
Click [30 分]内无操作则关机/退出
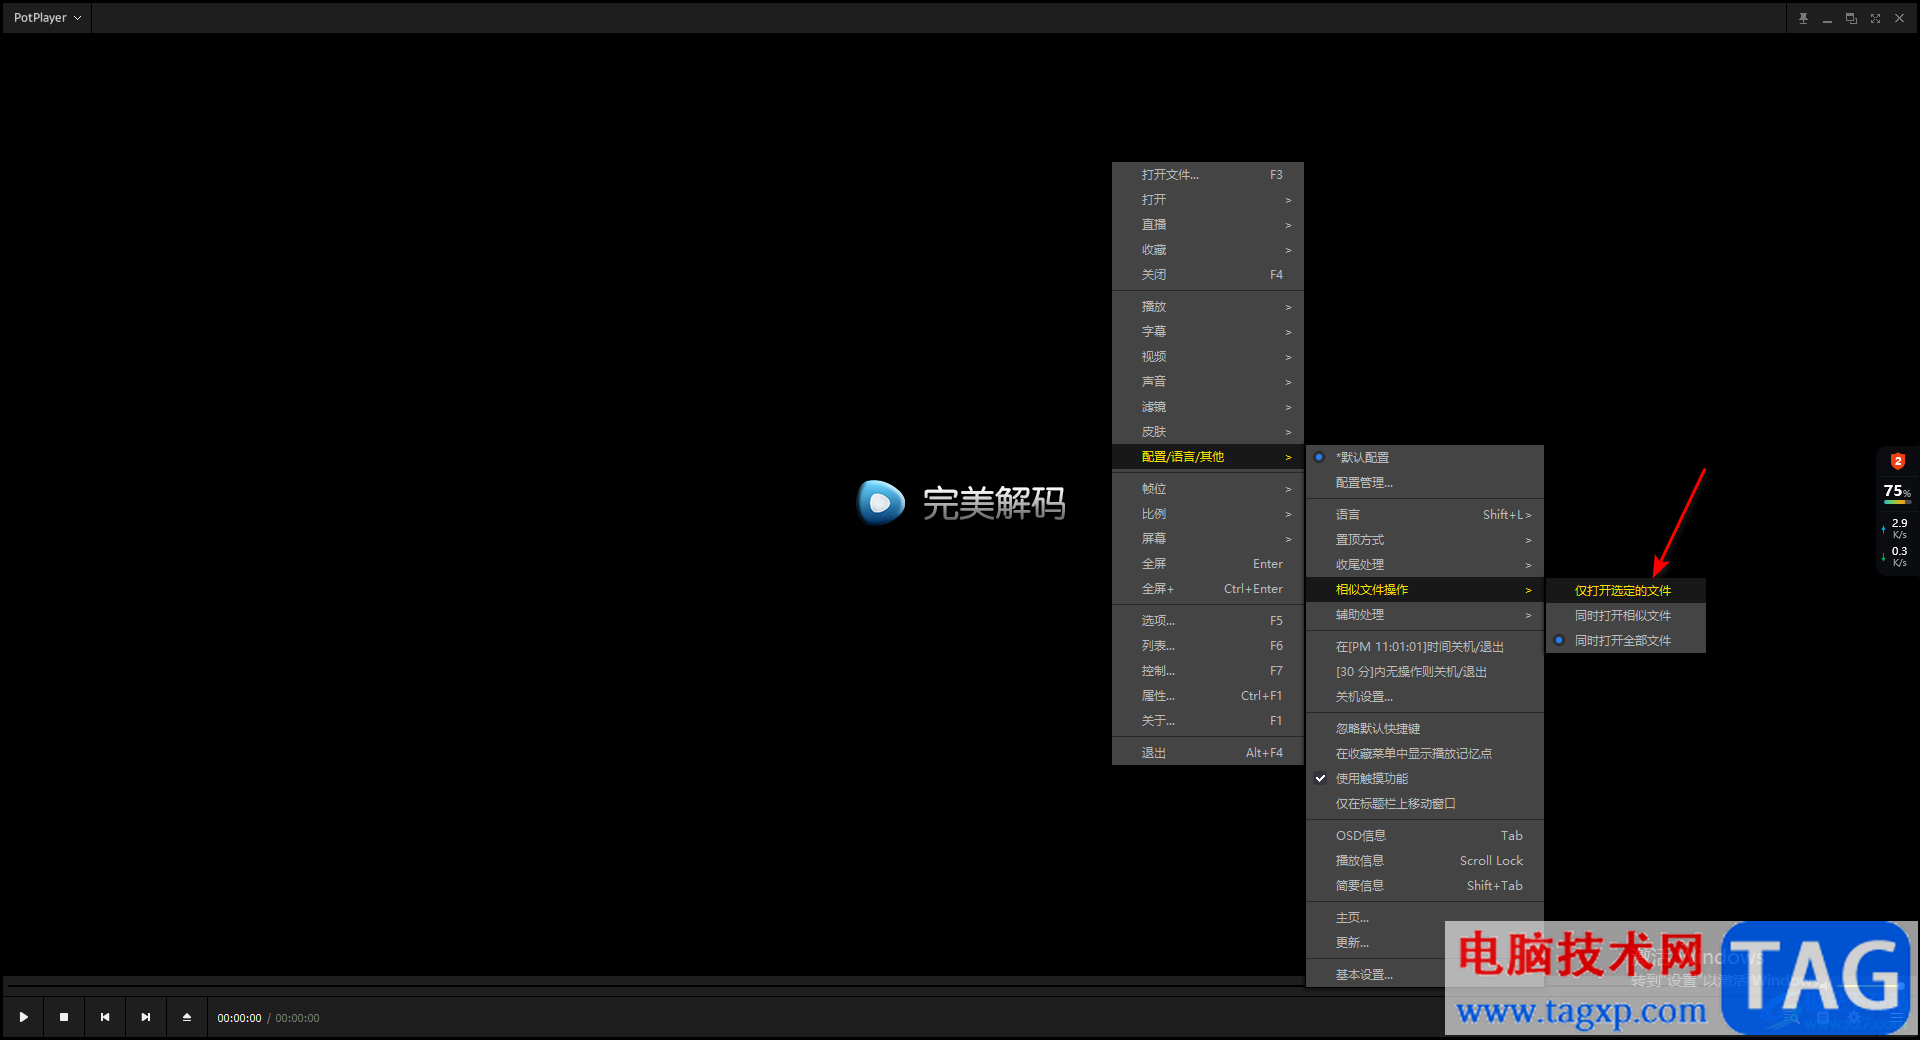click(x=1425, y=671)
